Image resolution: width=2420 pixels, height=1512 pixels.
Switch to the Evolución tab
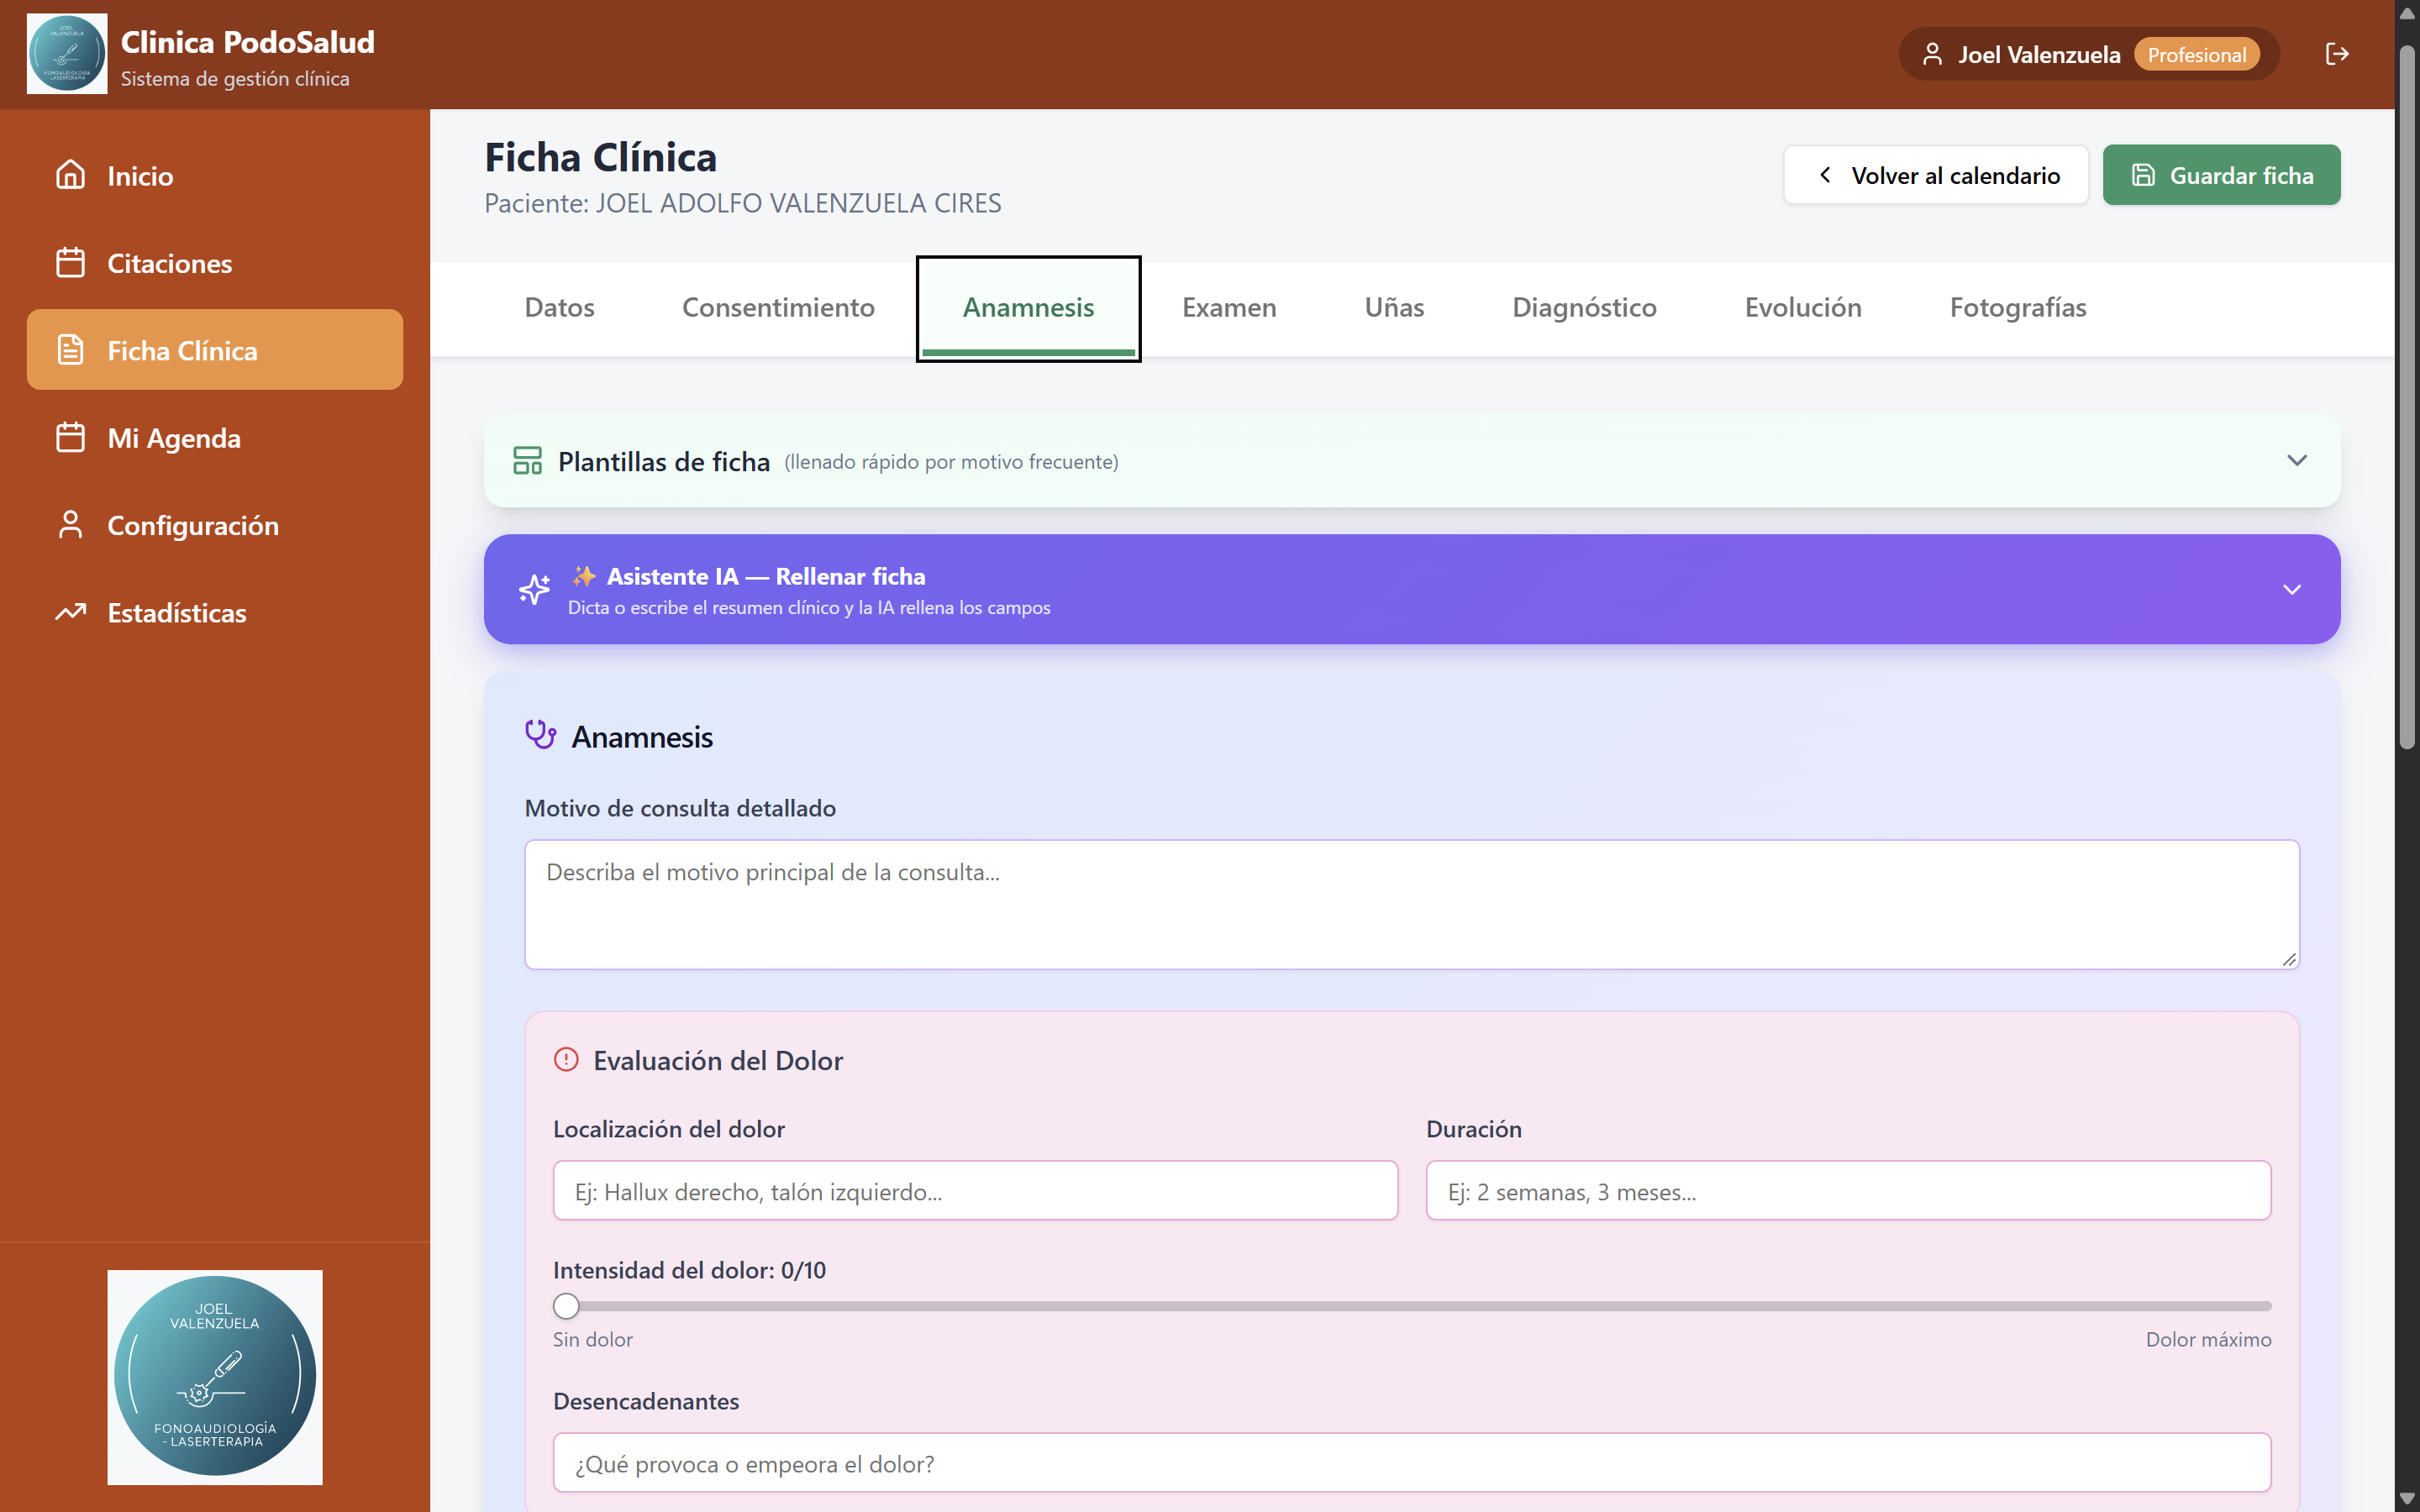tap(1803, 308)
